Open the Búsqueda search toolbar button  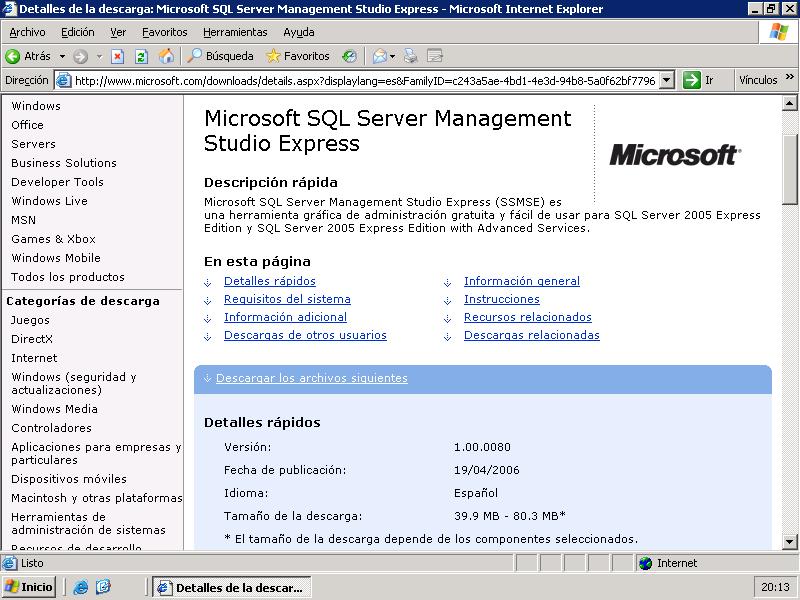pos(220,56)
